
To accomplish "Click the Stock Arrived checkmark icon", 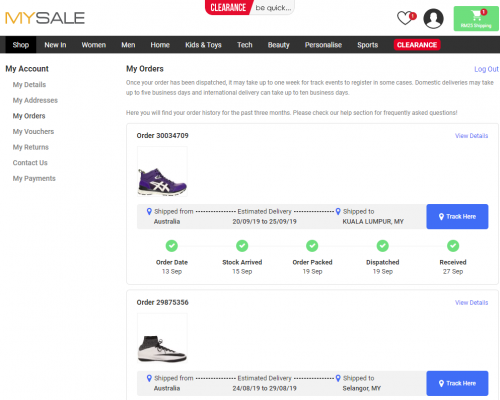I will pos(242,246).
